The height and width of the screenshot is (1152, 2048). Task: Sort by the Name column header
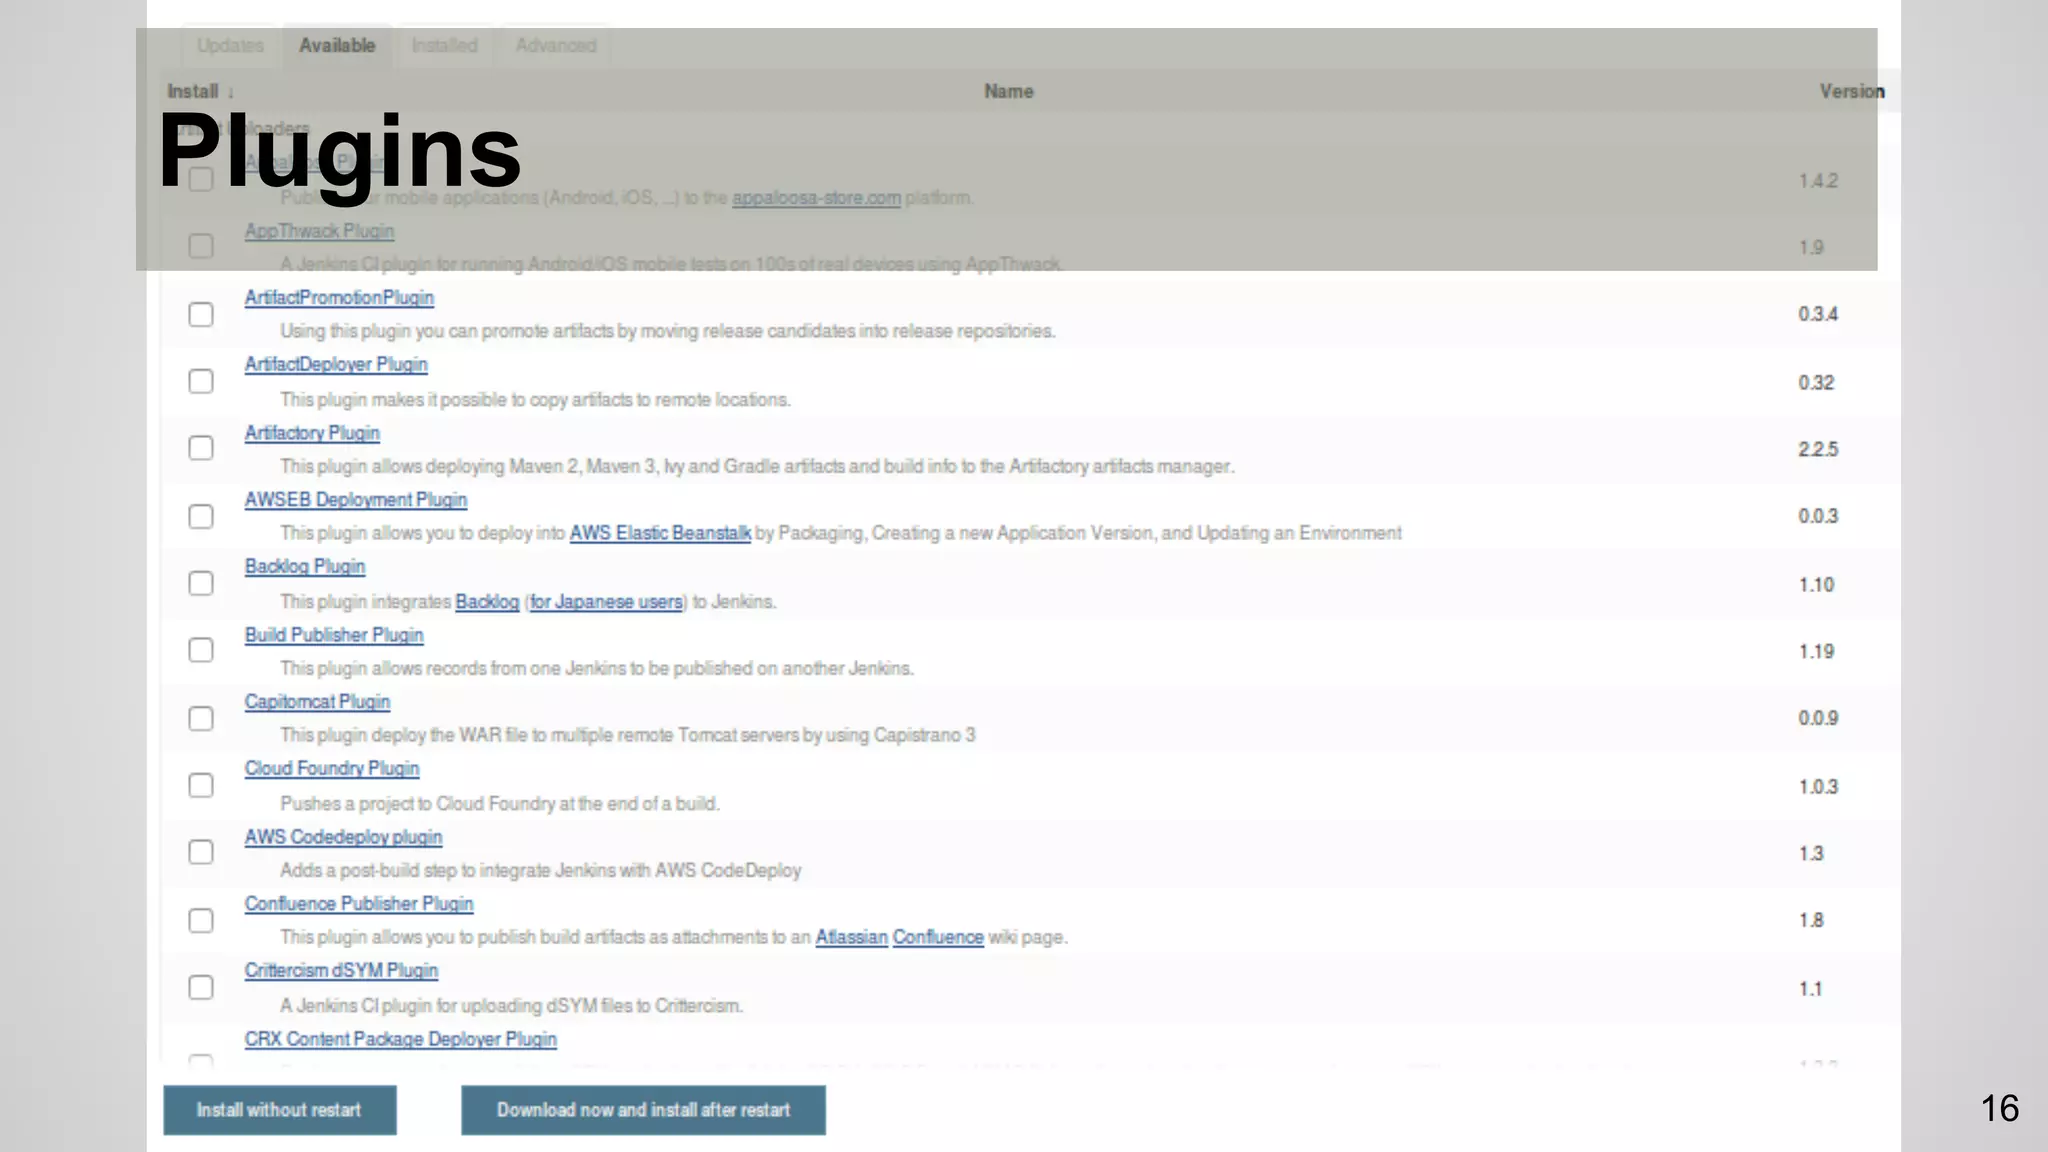coord(1008,92)
